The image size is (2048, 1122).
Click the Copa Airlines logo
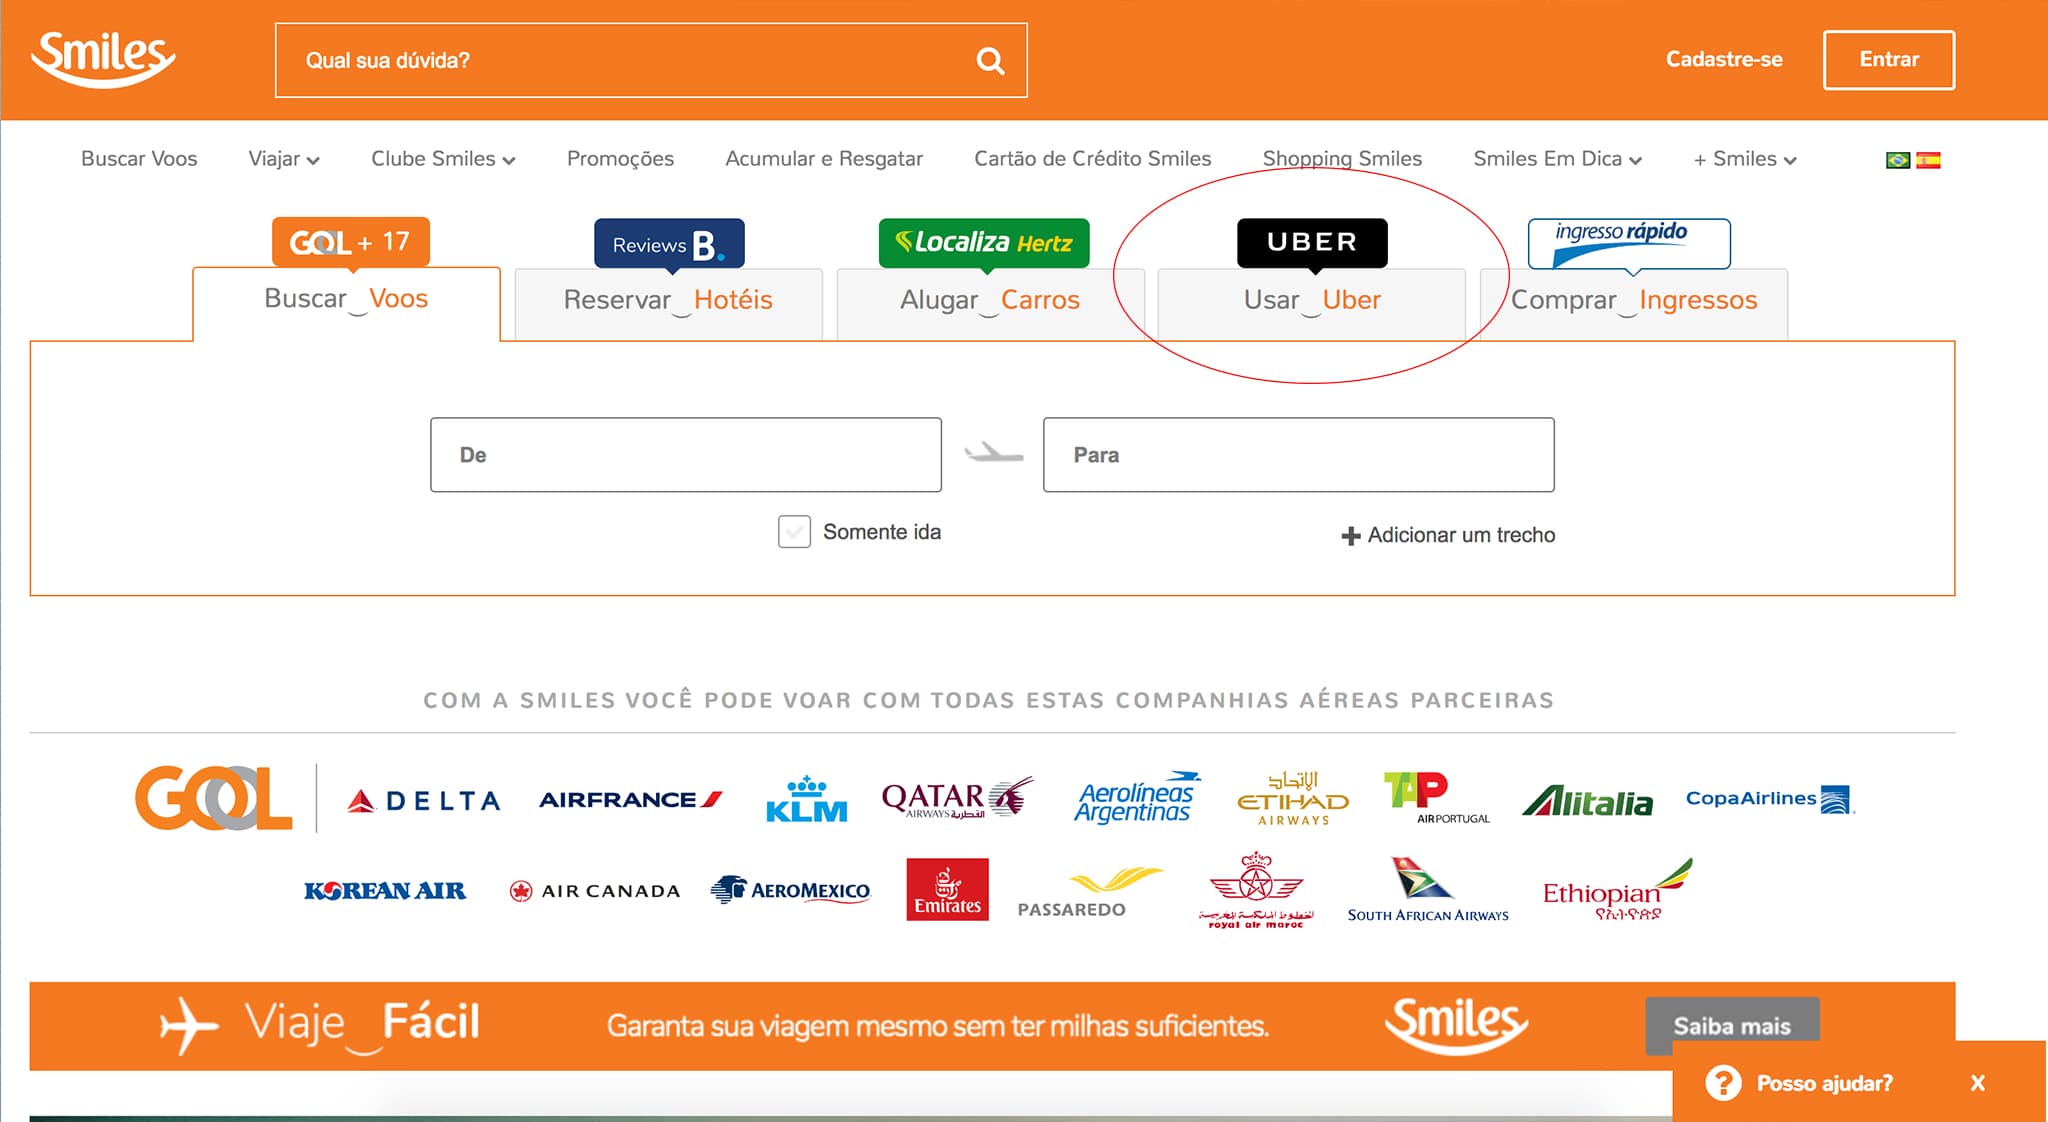click(1770, 799)
